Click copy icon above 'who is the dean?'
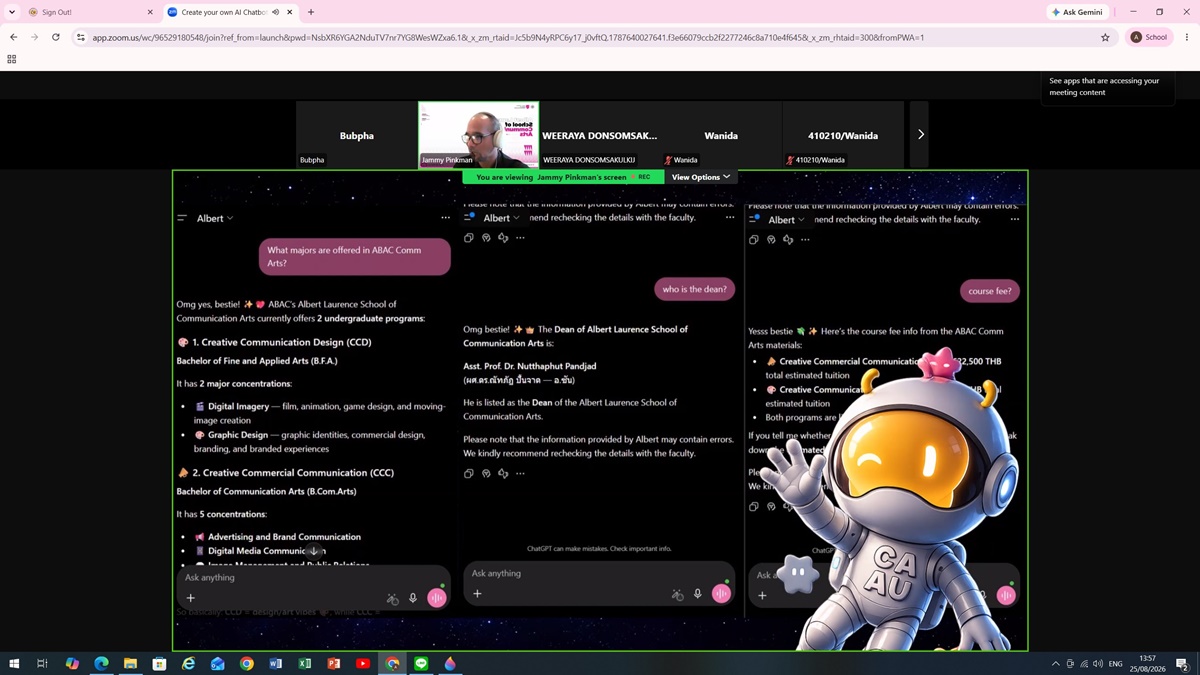Viewport: 1200px width, 675px height. [x=469, y=238]
